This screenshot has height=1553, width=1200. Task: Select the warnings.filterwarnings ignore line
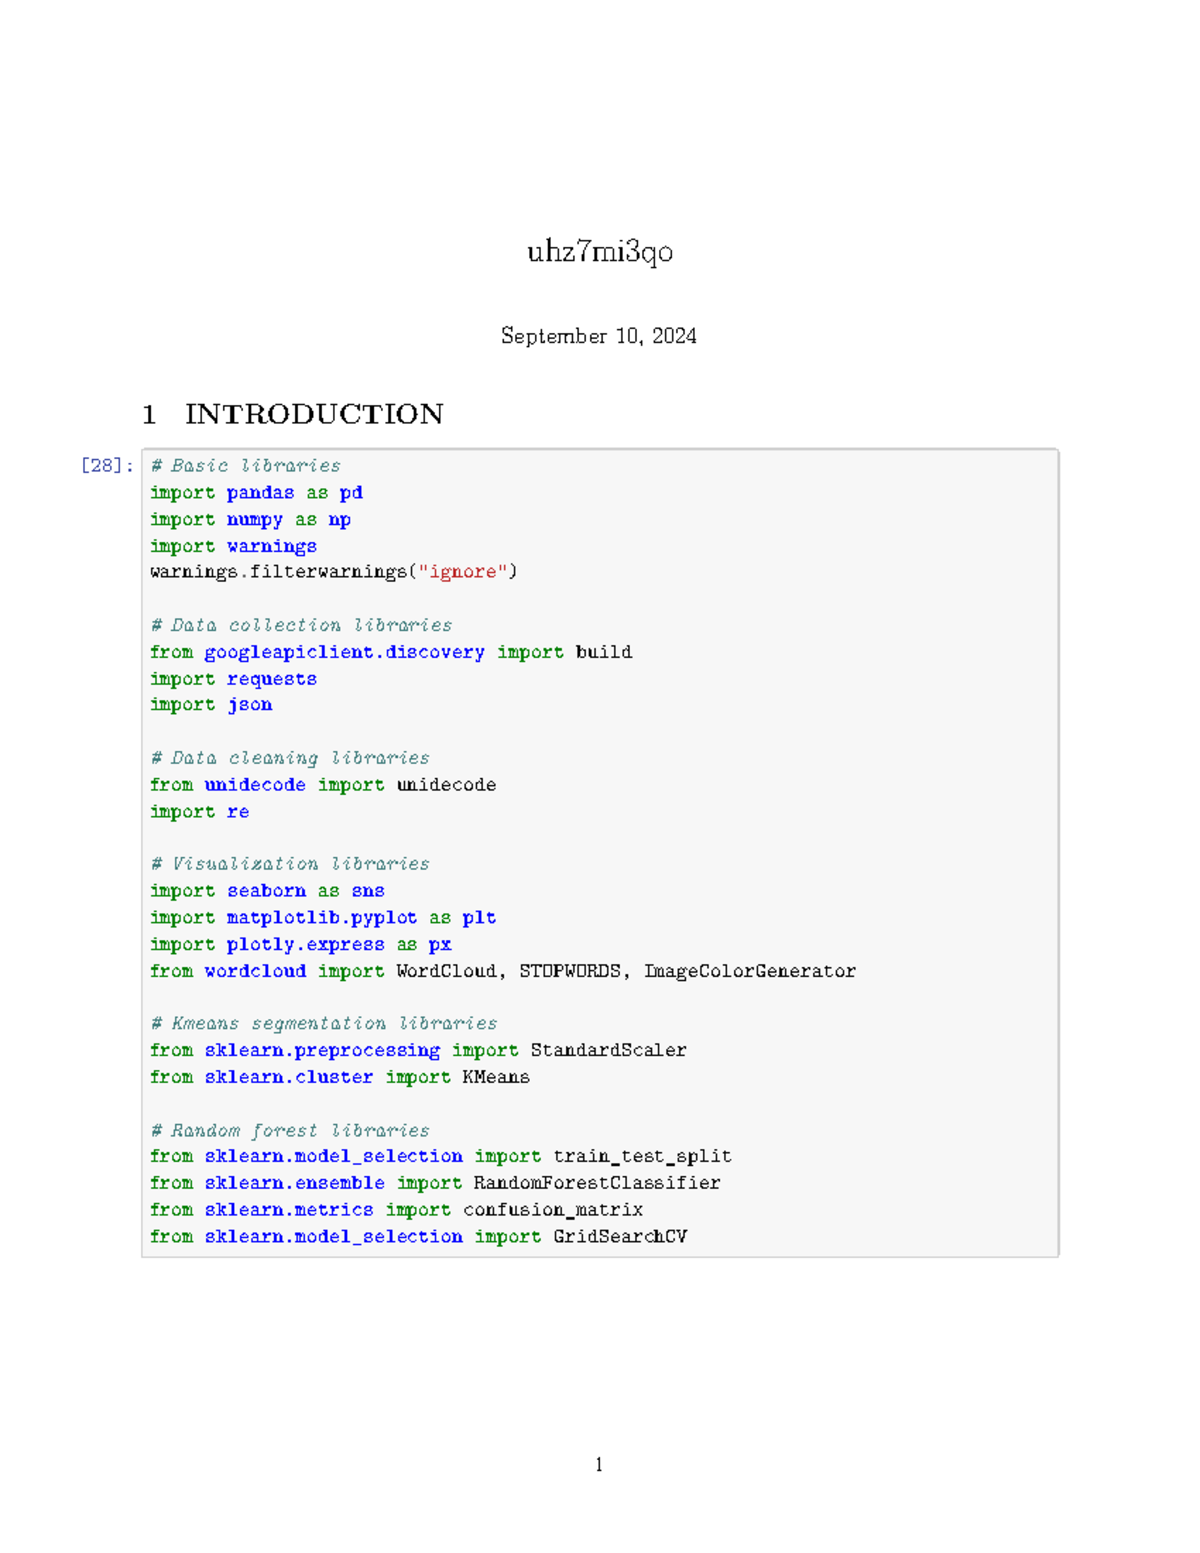[x=332, y=572]
